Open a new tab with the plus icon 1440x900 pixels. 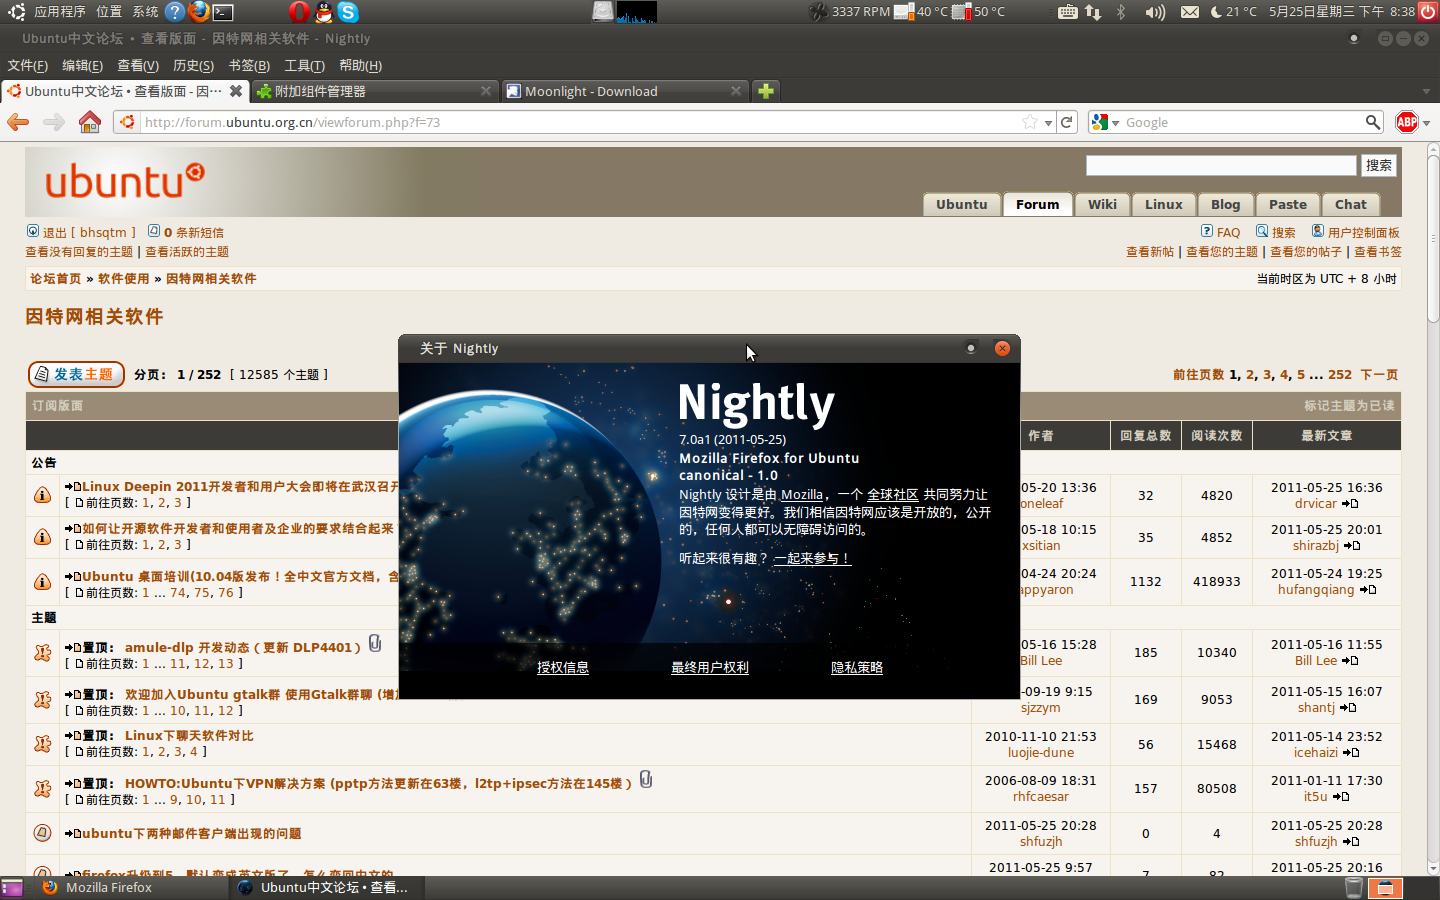[766, 91]
